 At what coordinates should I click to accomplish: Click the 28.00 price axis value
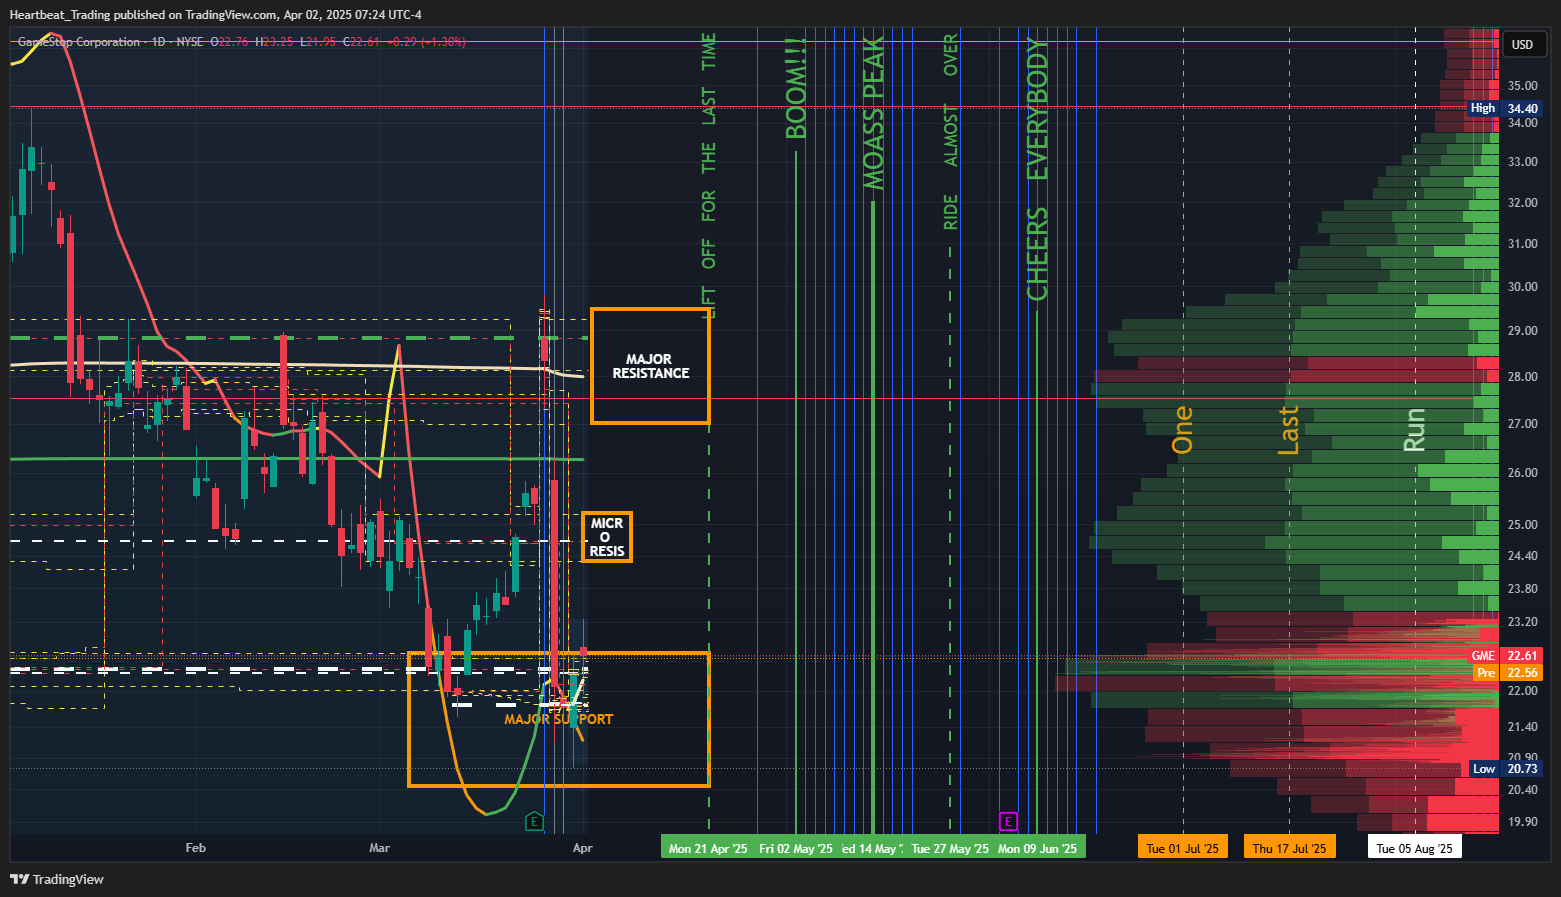click(1523, 377)
